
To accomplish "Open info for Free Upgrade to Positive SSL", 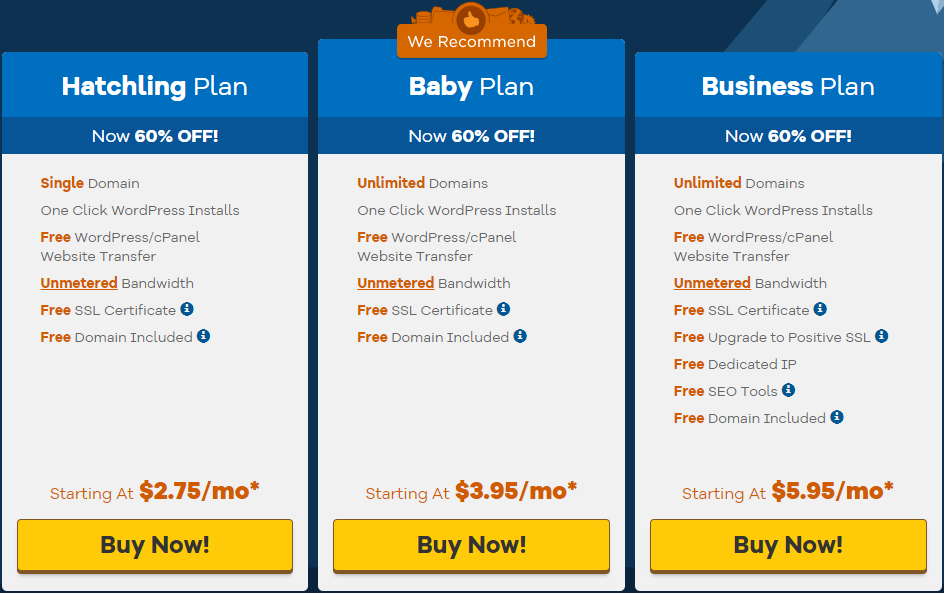I will [880, 336].
